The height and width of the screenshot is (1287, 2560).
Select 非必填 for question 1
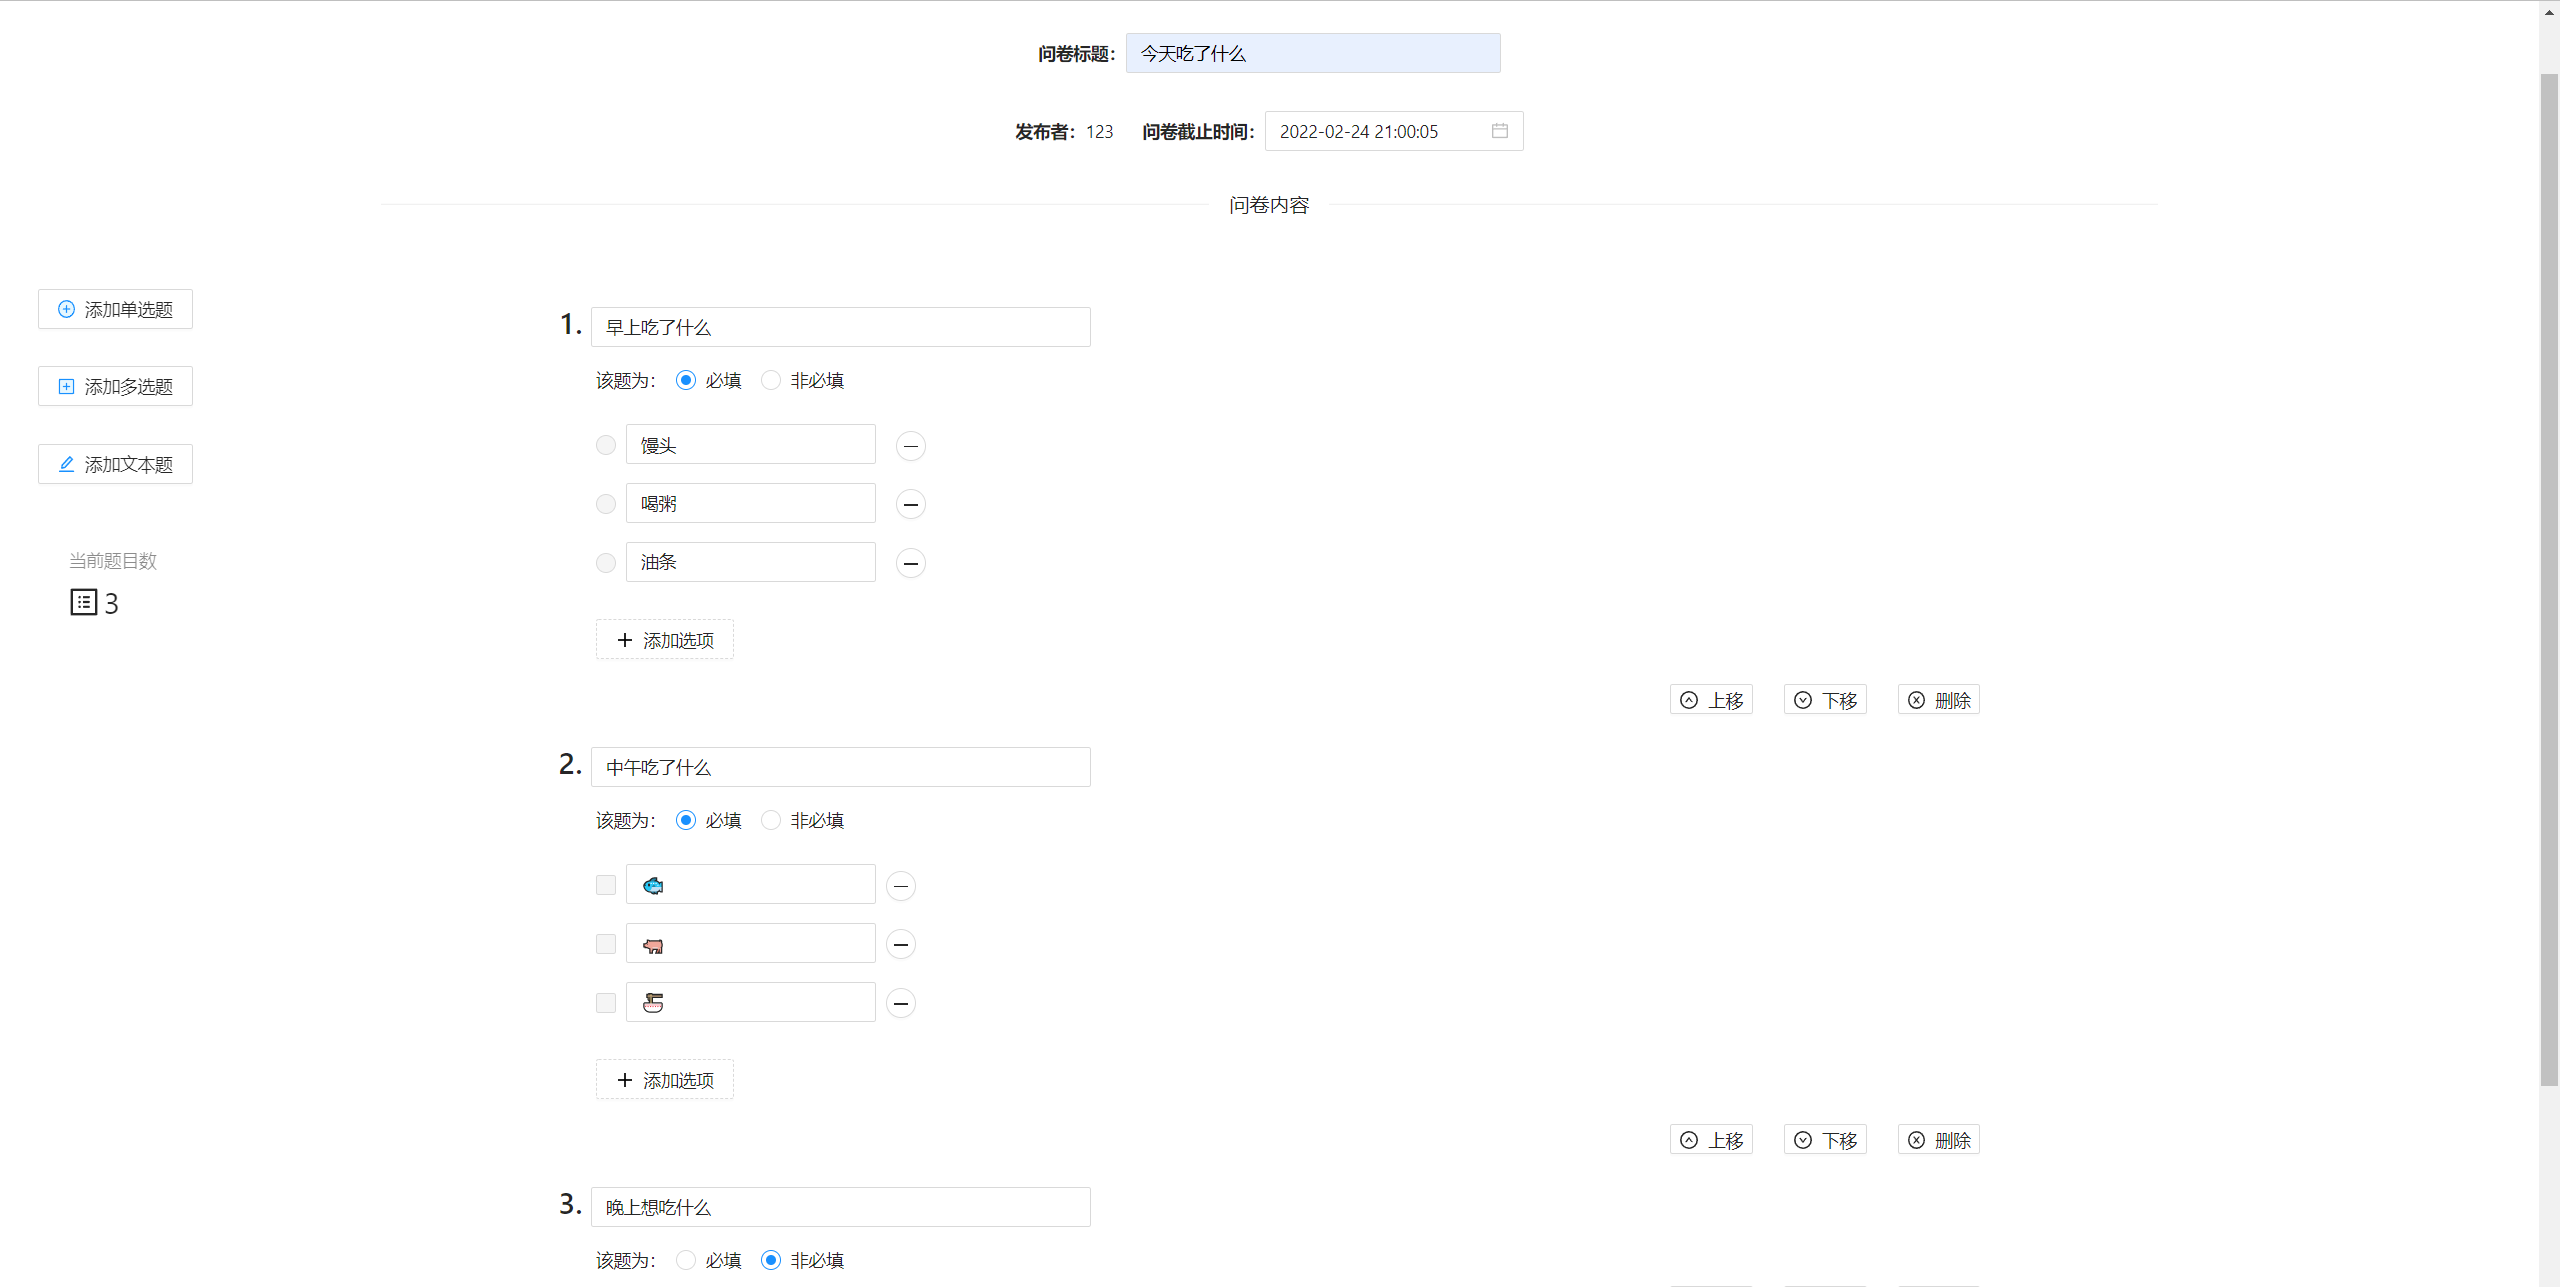coord(770,380)
